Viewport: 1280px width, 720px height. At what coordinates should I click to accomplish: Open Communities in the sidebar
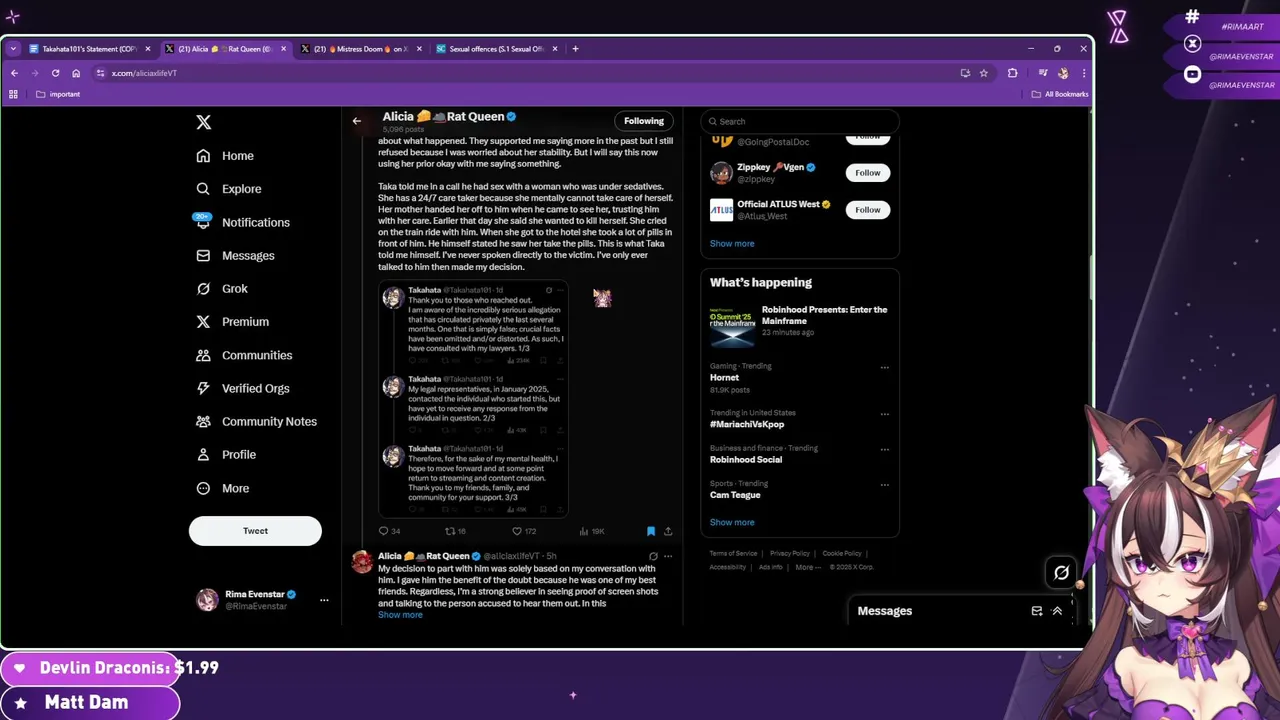click(x=244, y=355)
